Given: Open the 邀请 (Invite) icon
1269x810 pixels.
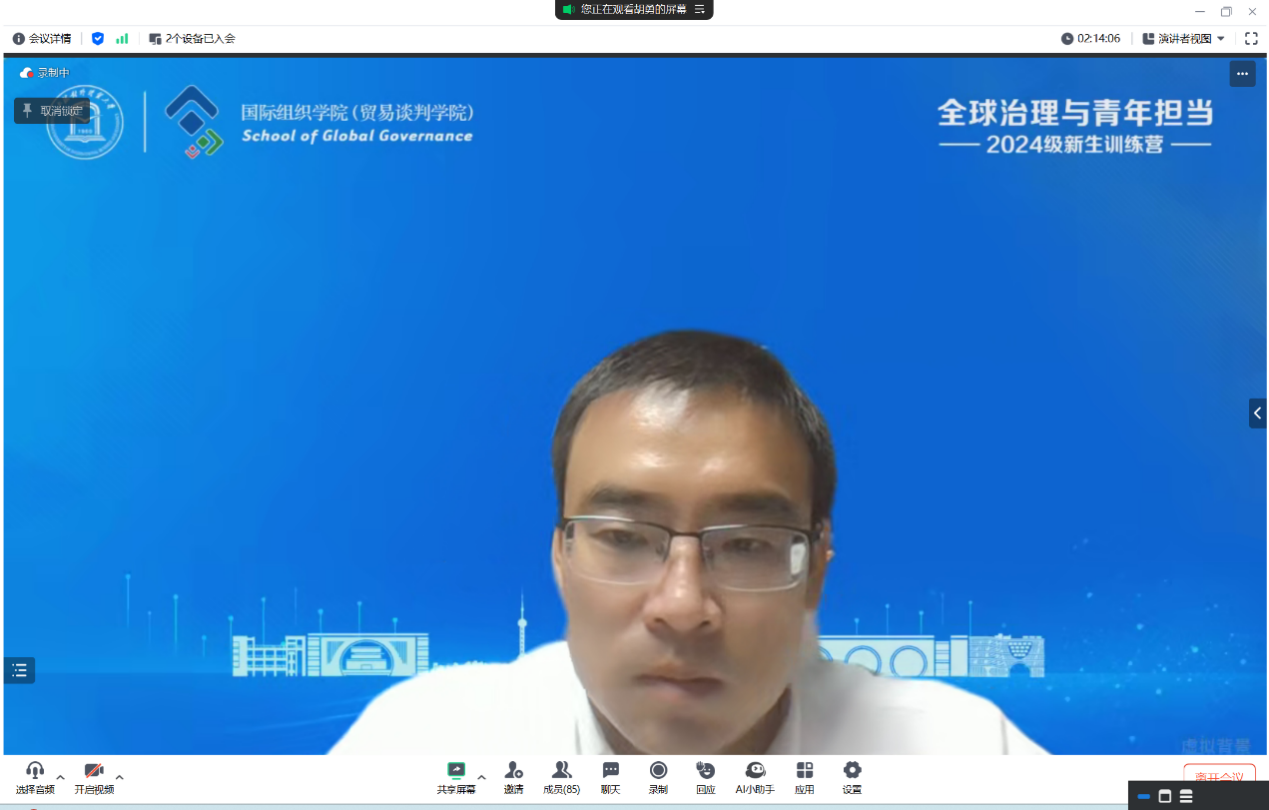Looking at the screenshot, I should pos(513,776).
